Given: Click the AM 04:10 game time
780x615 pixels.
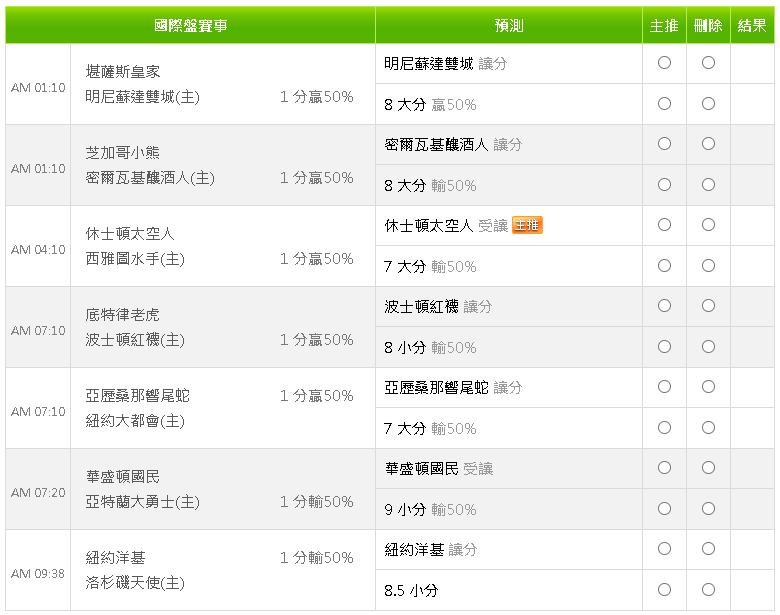Looking at the screenshot, I should (x=38, y=250).
